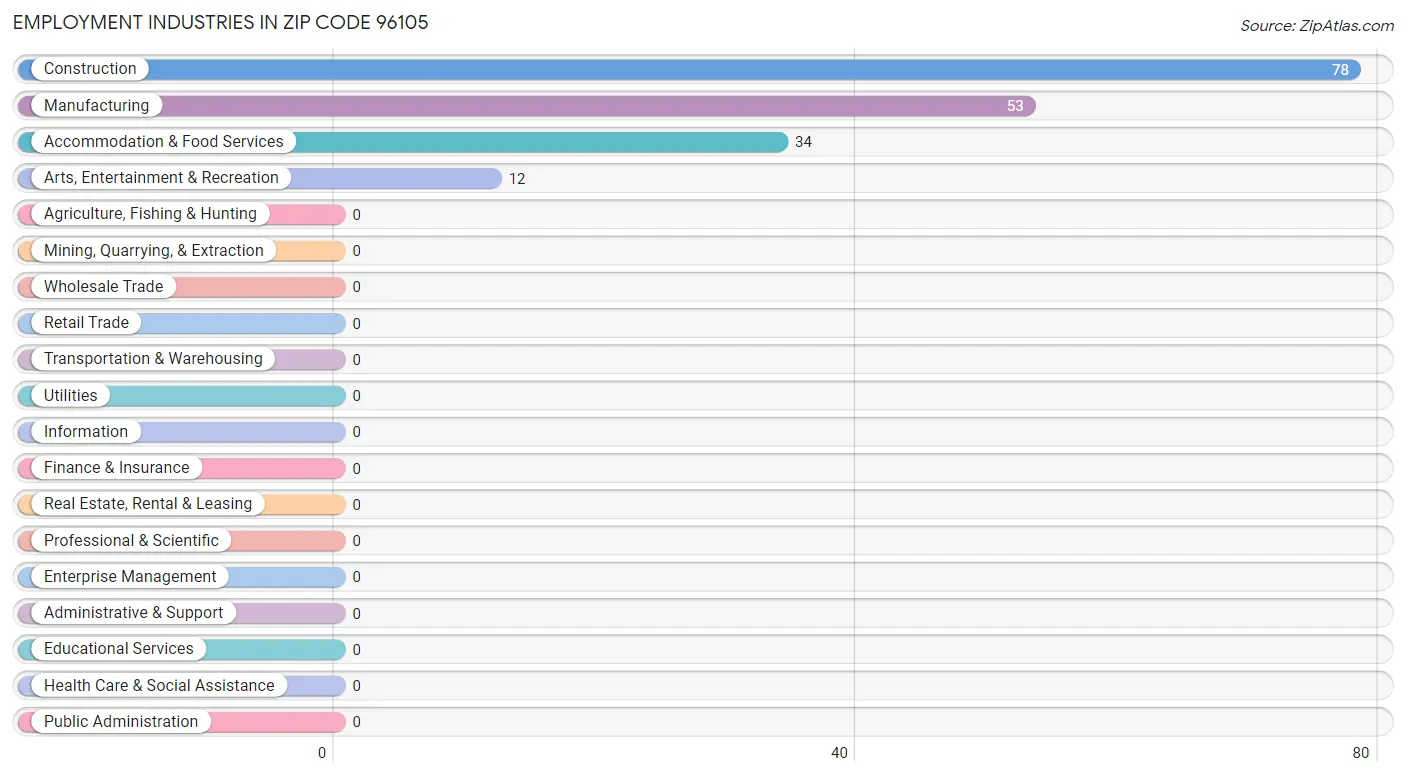
Task: Select the Administrative & Support label
Action: [134, 613]
